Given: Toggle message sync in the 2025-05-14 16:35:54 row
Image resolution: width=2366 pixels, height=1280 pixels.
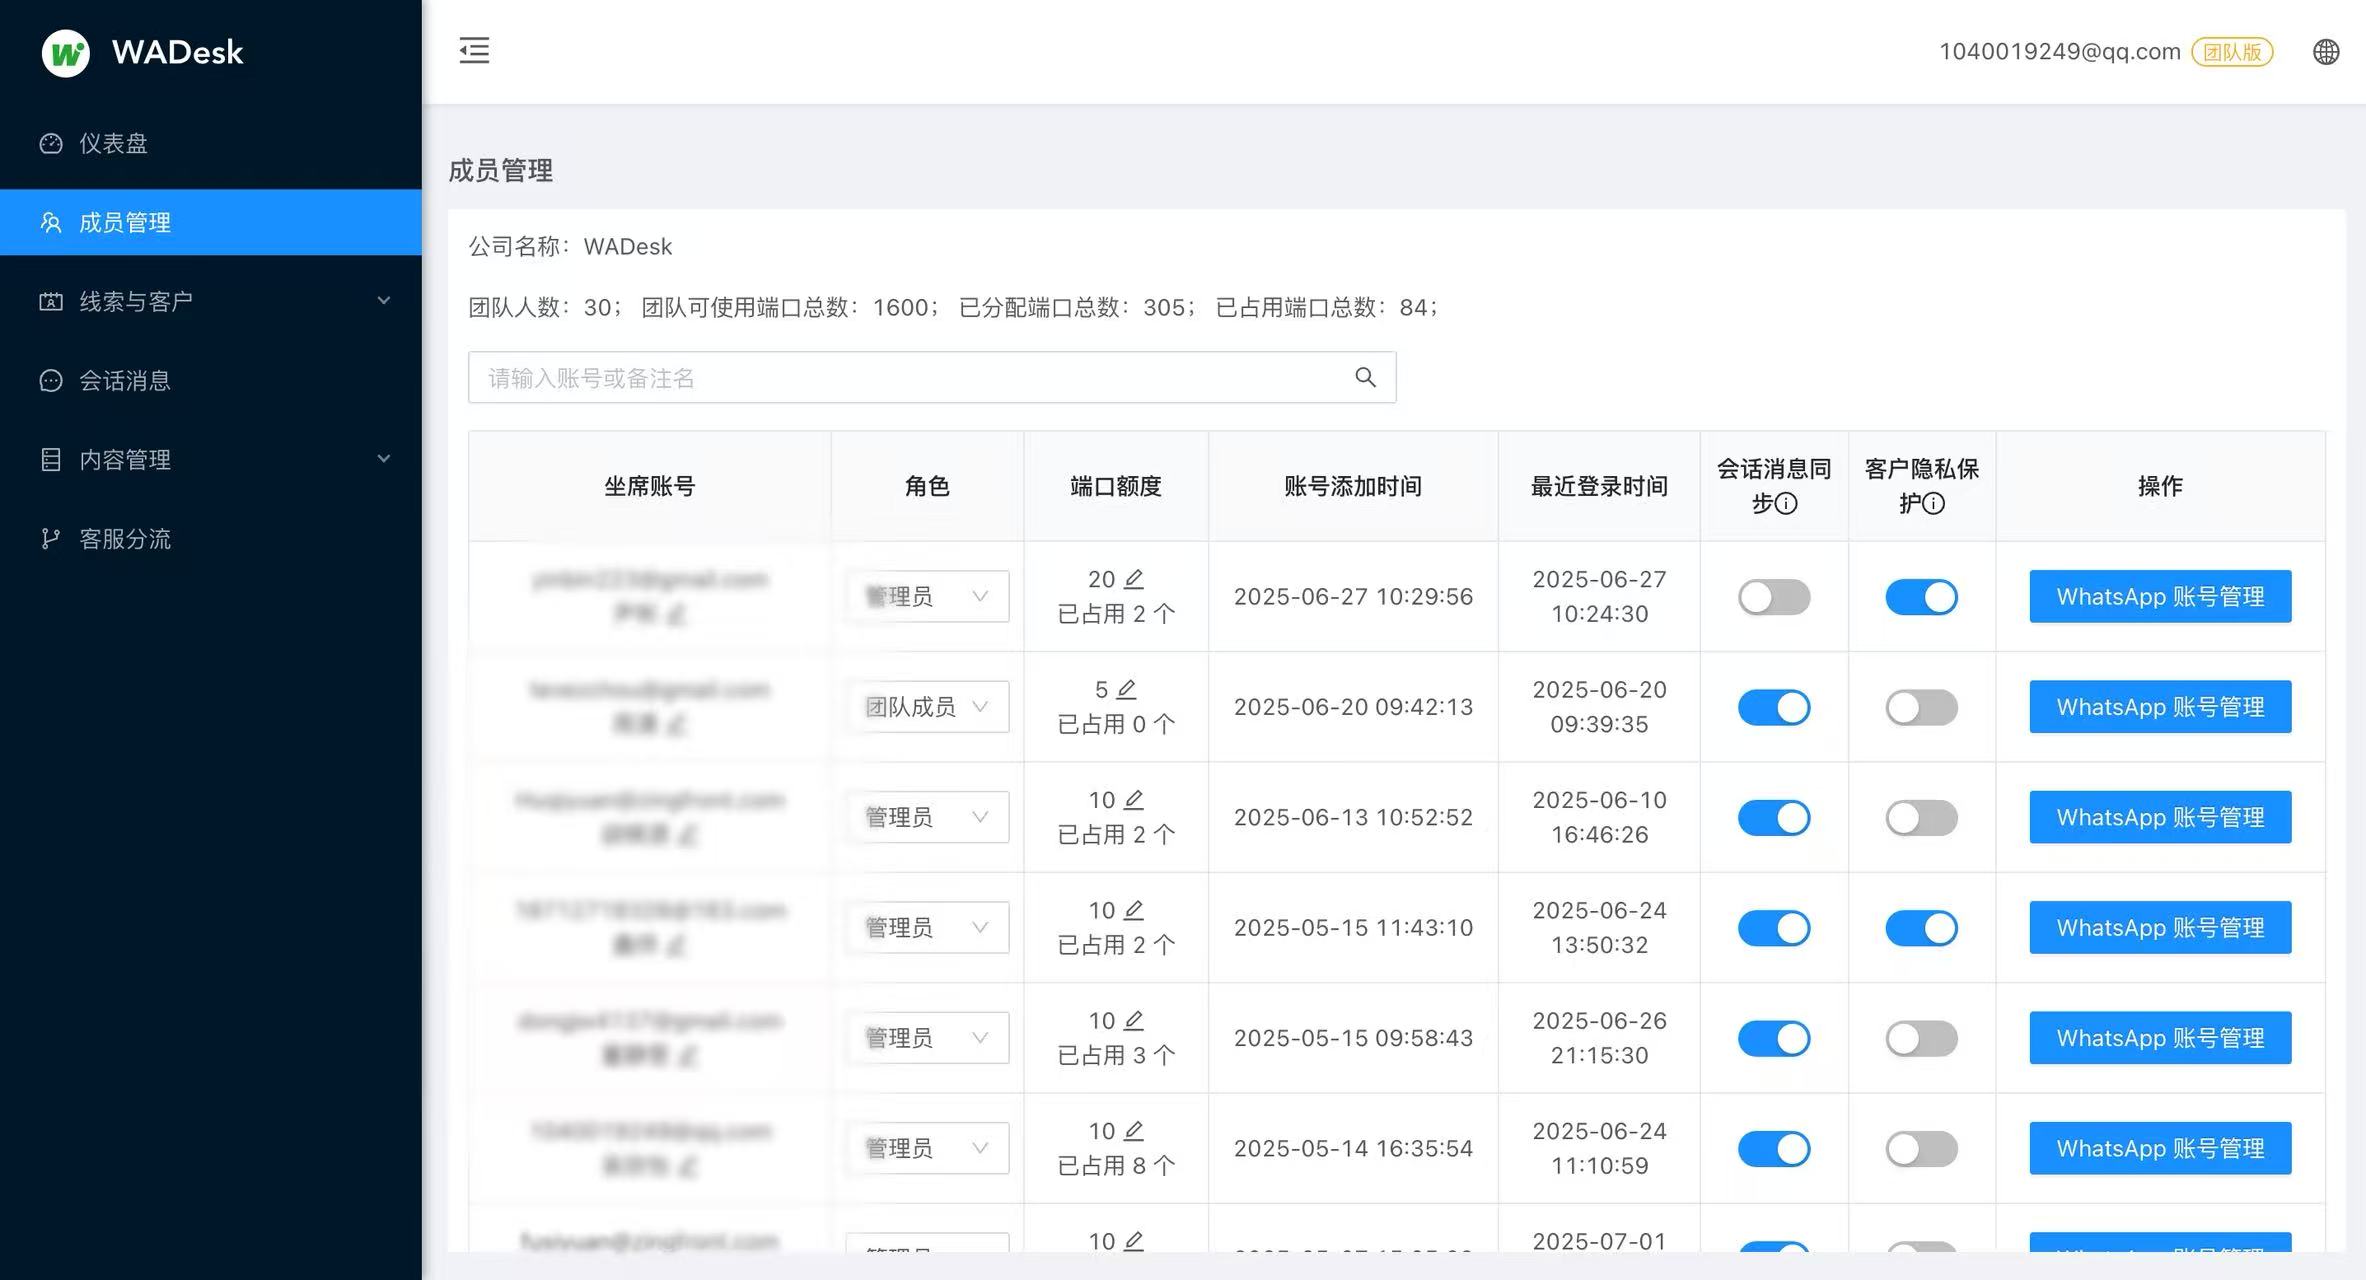Looking at the screenshot, I should click(1774, 1149).
